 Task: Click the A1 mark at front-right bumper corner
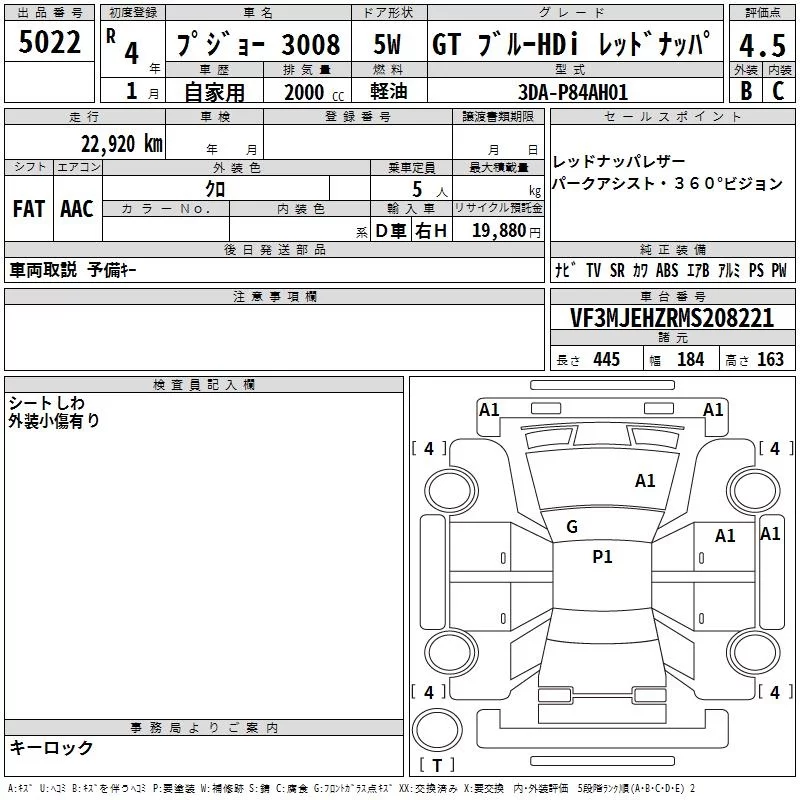click(x=713, y=410)
